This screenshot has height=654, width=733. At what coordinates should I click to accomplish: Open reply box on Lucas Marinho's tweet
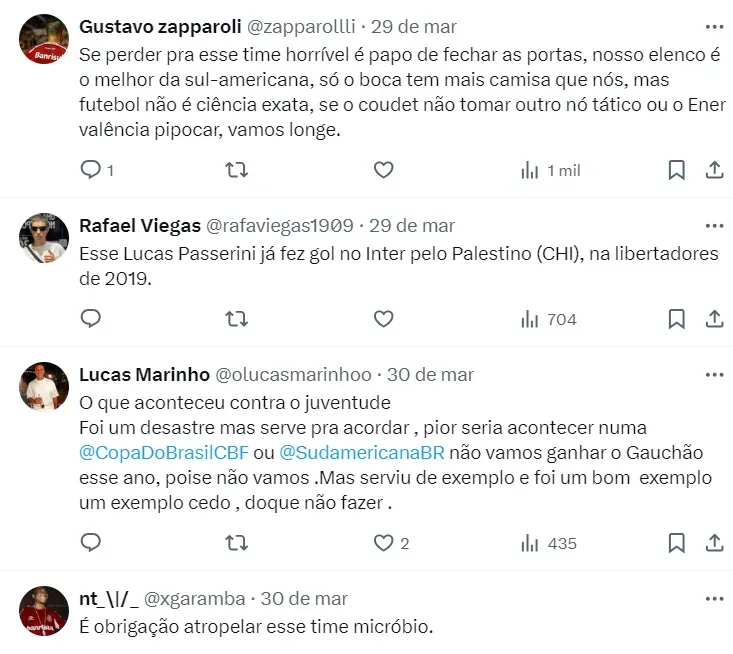point(91,543)
